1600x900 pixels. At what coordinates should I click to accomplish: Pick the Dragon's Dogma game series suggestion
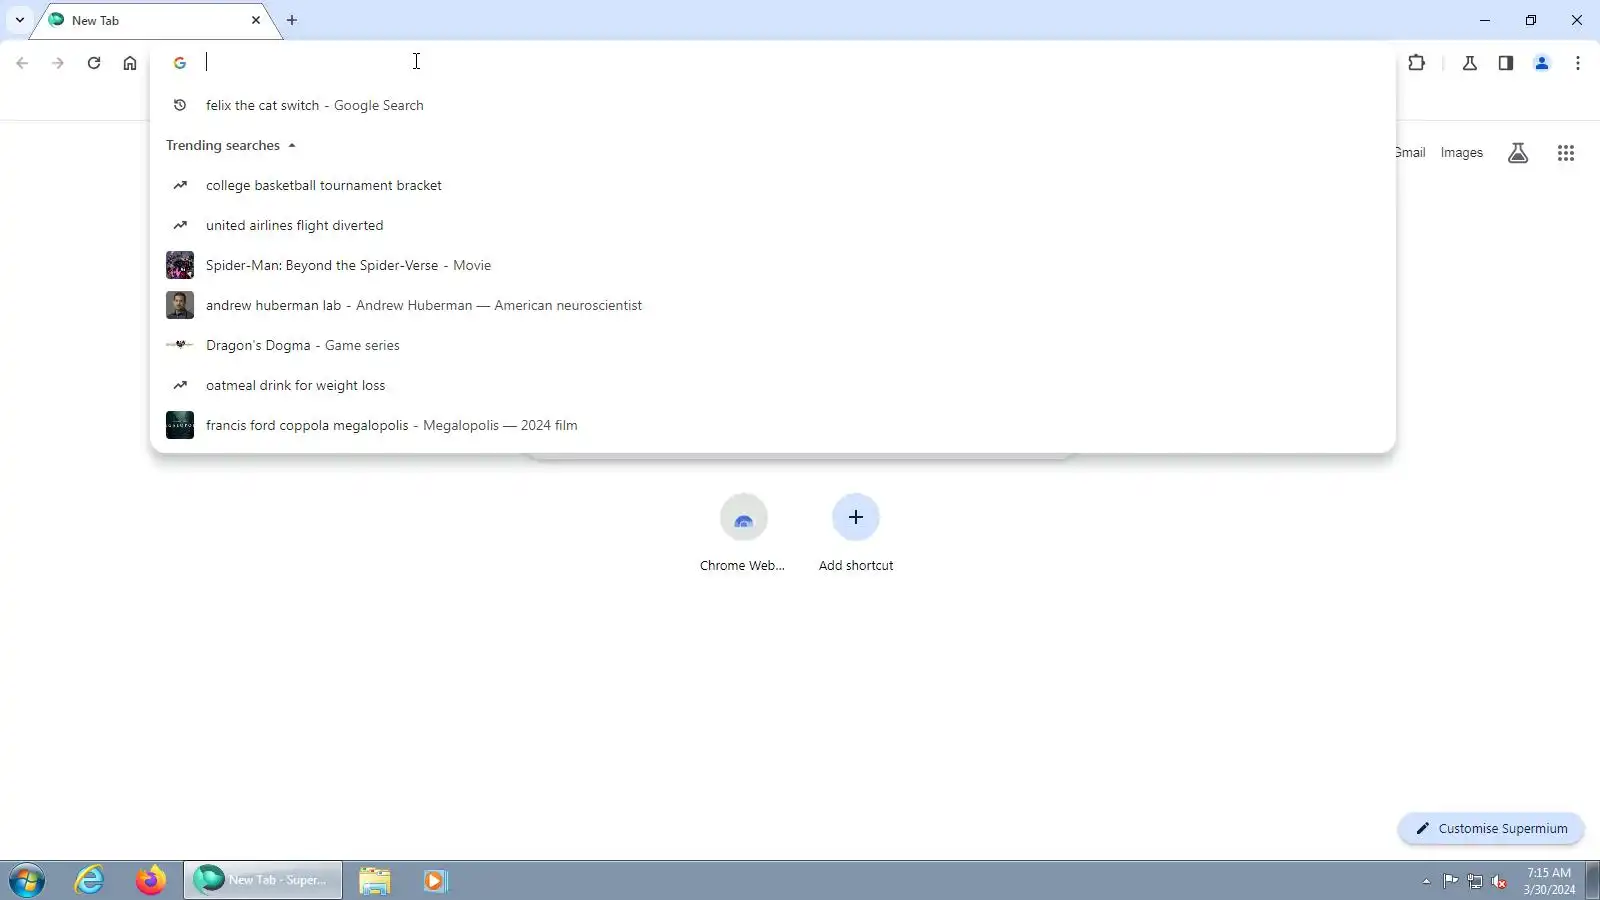coord(772,345)
